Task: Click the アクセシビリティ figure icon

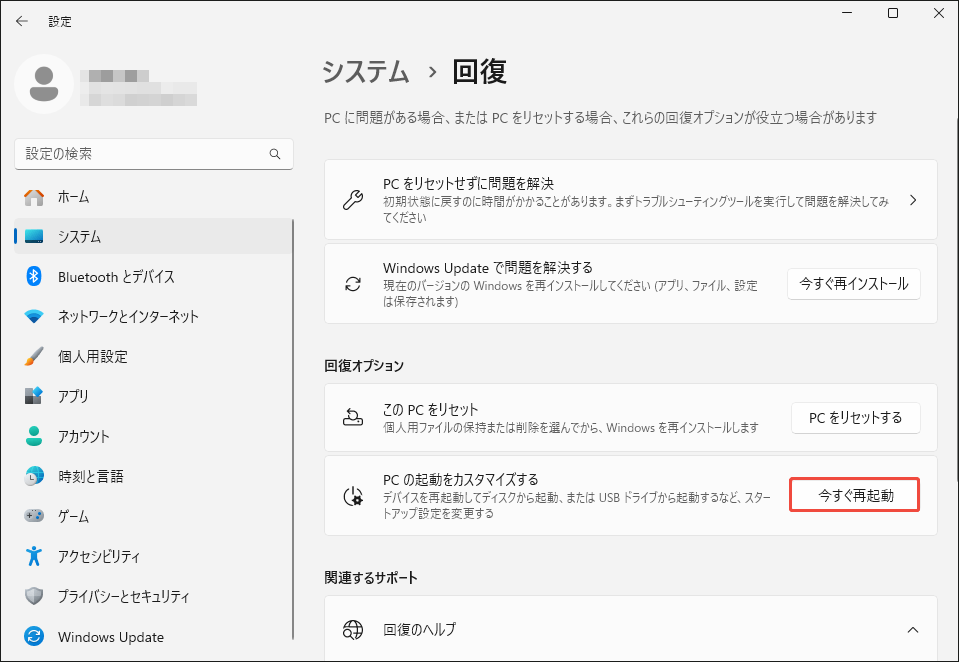Action: (x=34, y=556)
